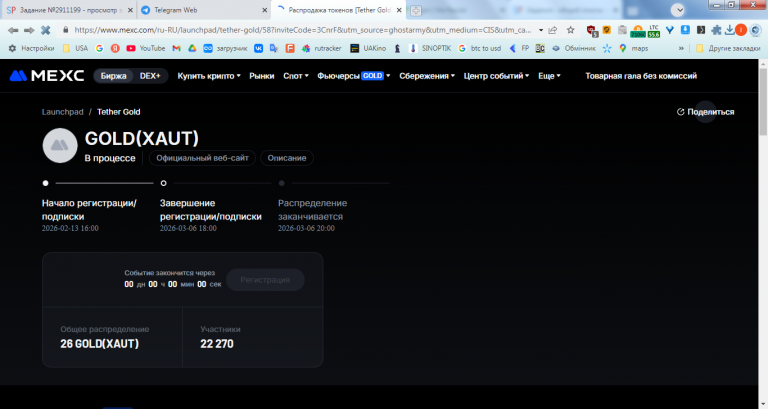
Task: Open a new tab with the plus button
Action: [415, 10]
